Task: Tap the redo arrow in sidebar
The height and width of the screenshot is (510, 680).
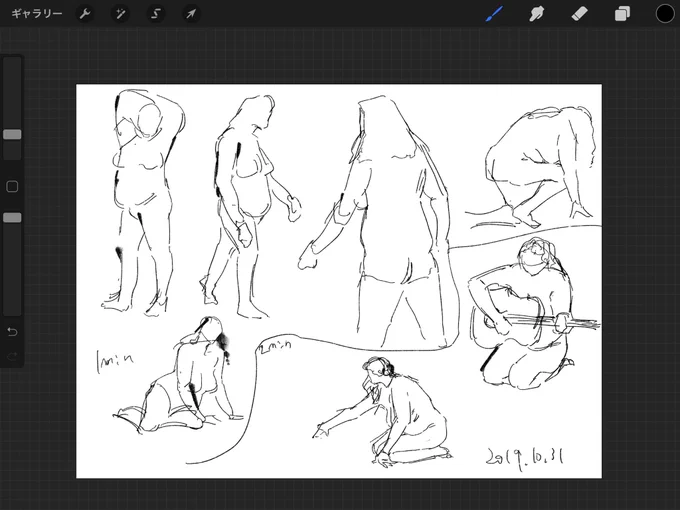Action: [x=12, y=356]
